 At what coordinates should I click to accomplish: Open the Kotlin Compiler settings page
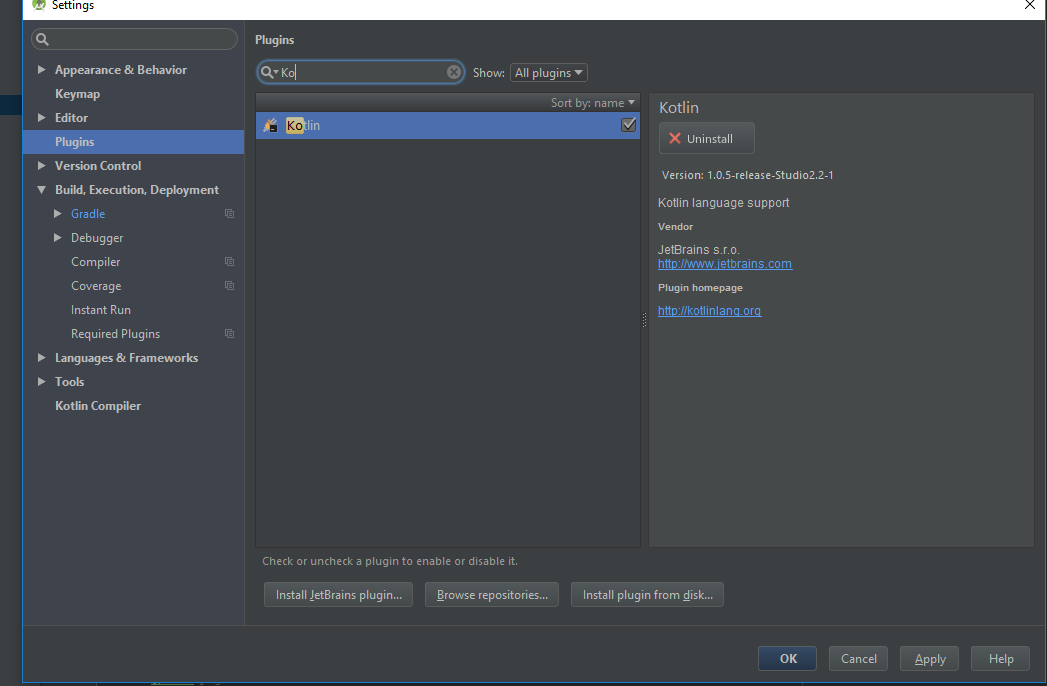(x=97, y=406)
